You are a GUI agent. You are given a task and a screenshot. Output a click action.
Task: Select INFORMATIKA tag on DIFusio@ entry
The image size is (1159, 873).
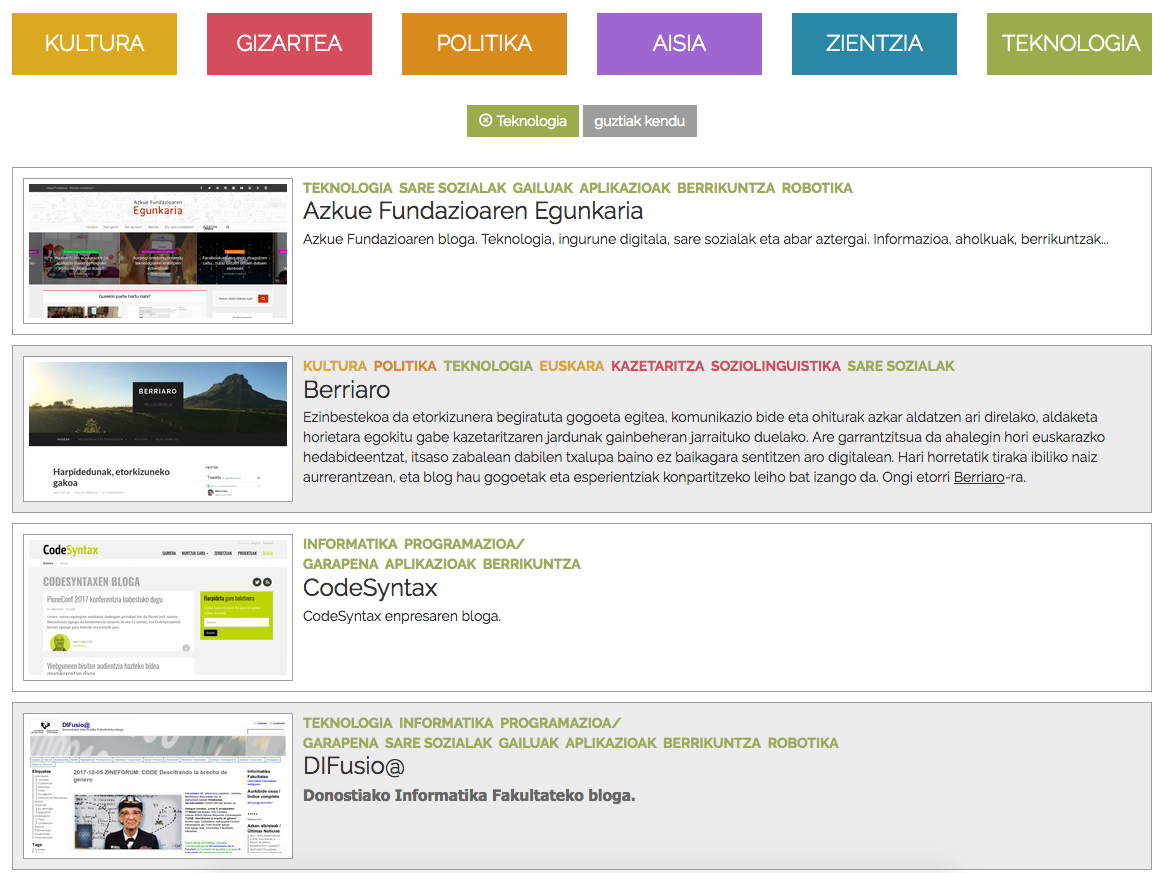tap(446, 723)
